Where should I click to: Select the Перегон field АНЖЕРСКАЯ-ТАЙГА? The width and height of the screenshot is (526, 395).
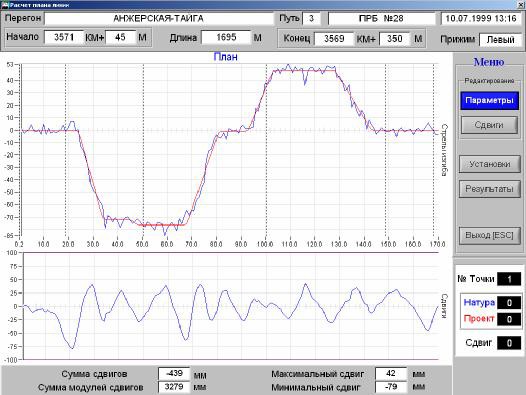pos(158,18)
